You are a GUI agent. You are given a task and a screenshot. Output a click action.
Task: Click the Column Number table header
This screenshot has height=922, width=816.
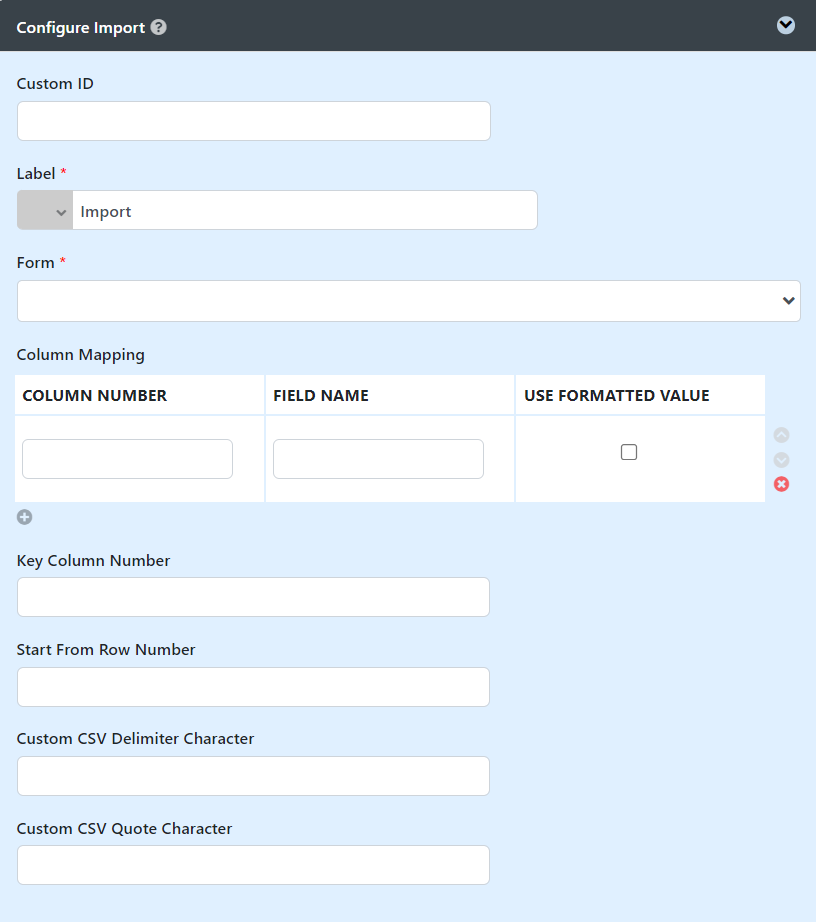pyautogui.click(x=95, y=396)
